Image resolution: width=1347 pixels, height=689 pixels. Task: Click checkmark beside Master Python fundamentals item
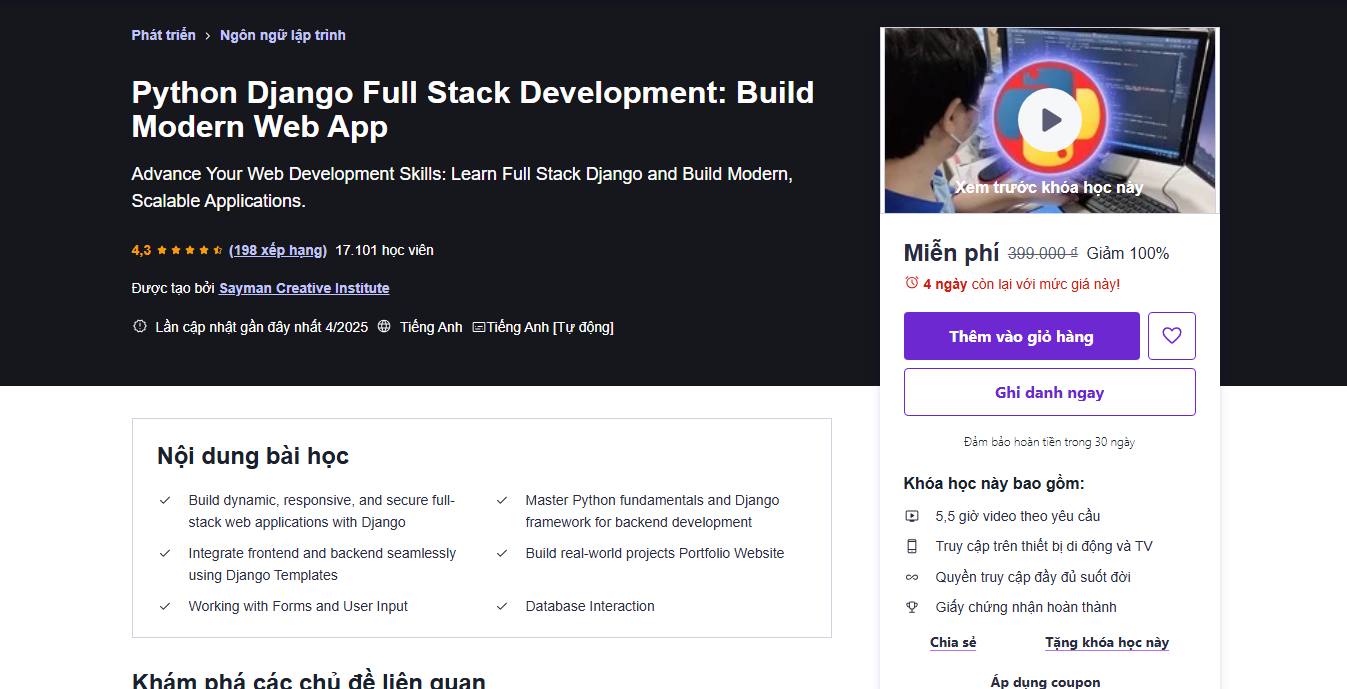coord(502,500)
